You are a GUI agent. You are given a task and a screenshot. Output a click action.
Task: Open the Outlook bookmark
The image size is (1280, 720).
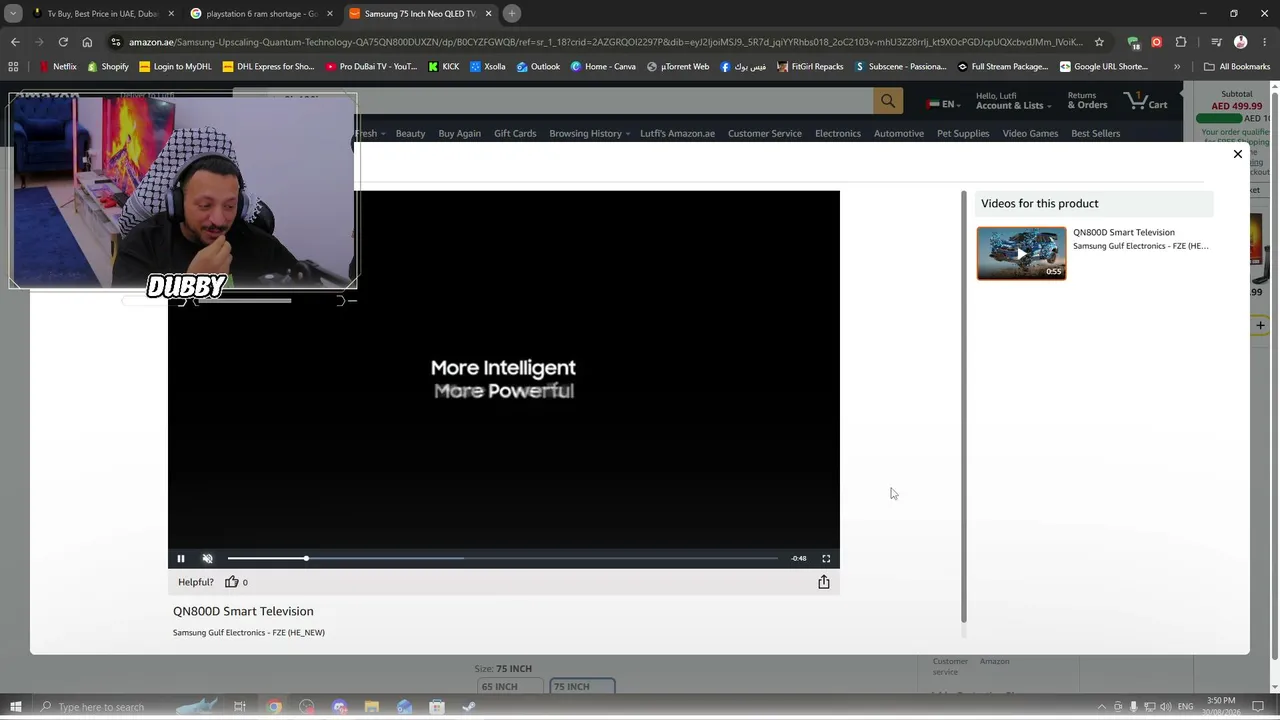(x=538, y=67)
